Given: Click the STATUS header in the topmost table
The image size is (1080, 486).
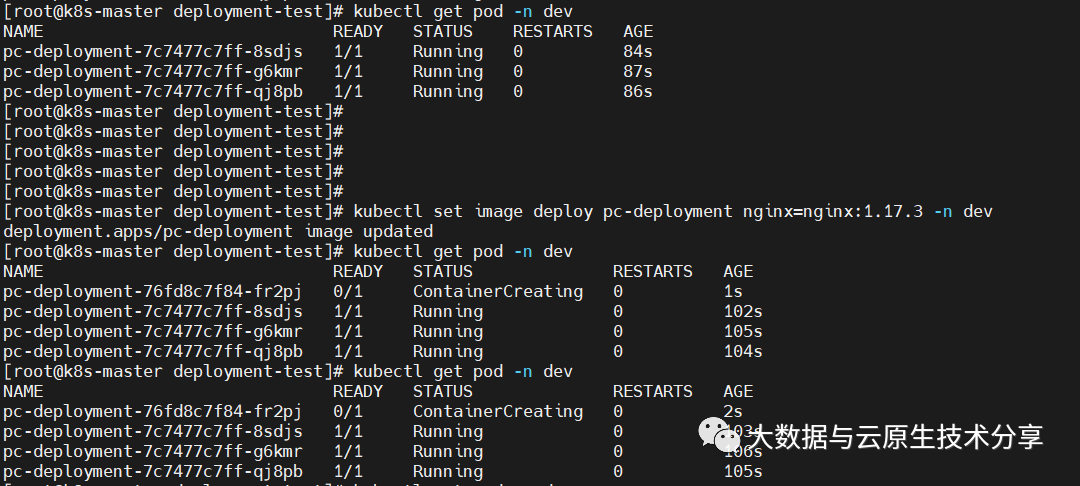Looking at the screenshot, I should click(x=442, y=31).
